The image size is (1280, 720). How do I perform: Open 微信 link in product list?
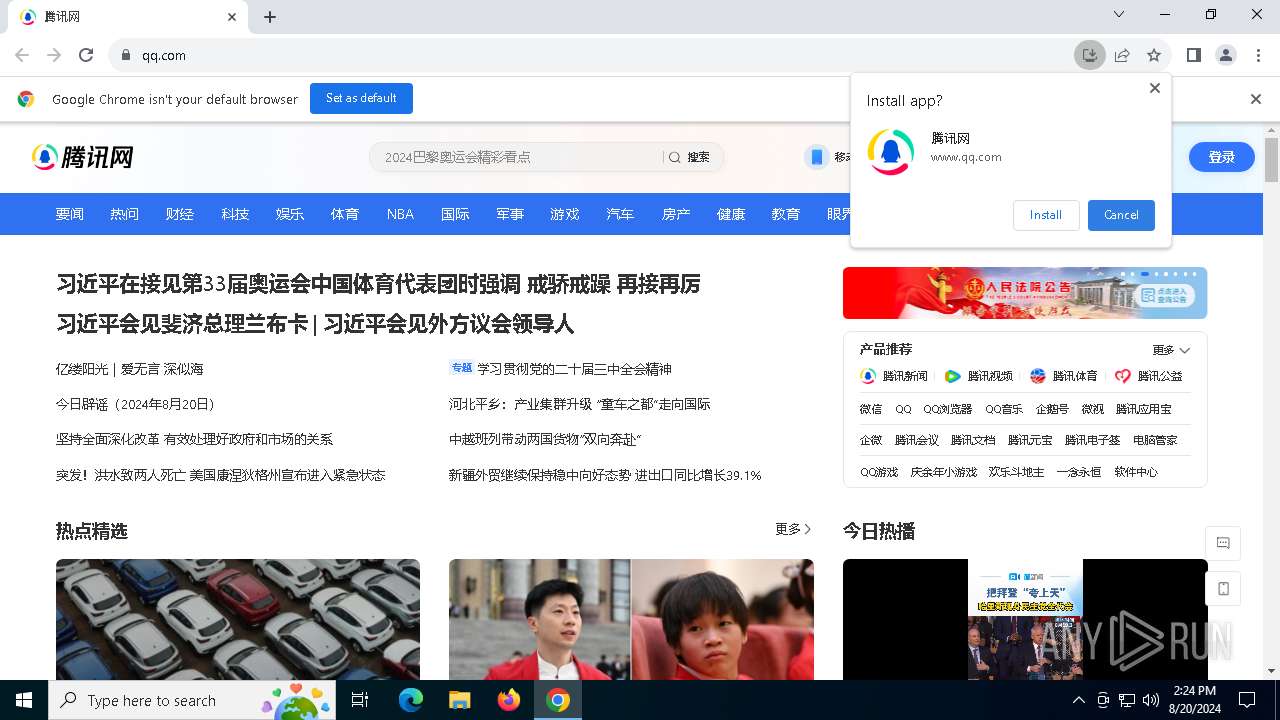click(871, 409)
